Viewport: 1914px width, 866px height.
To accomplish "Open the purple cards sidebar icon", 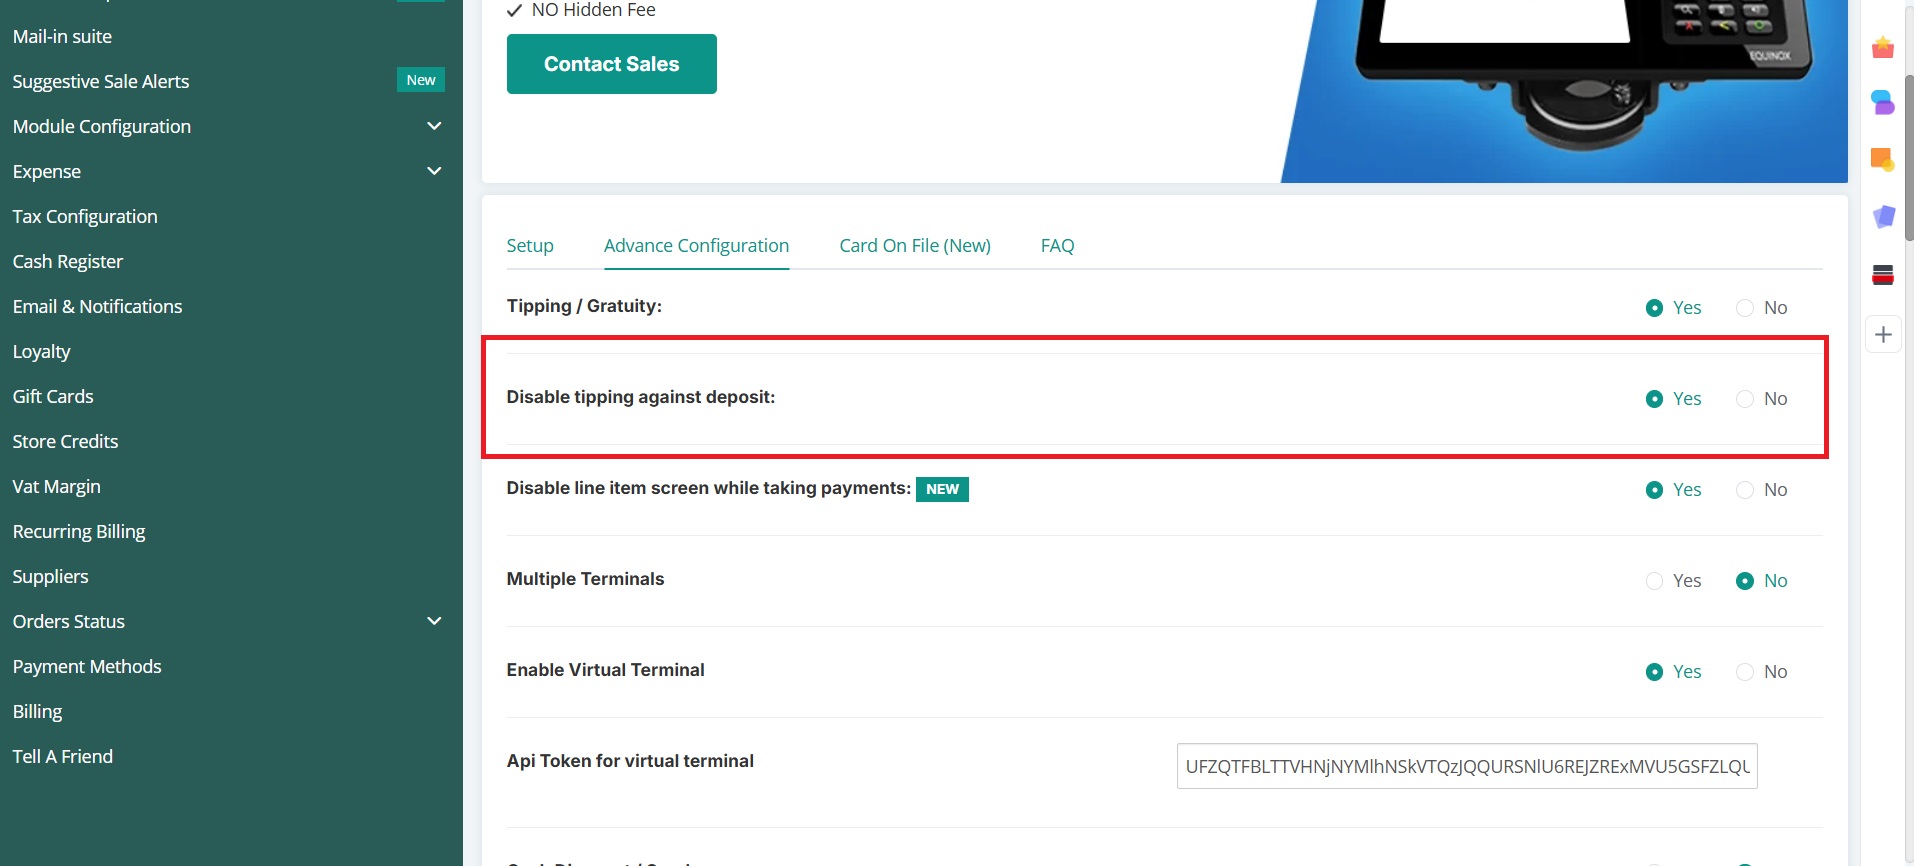I will coord(1883,216).
